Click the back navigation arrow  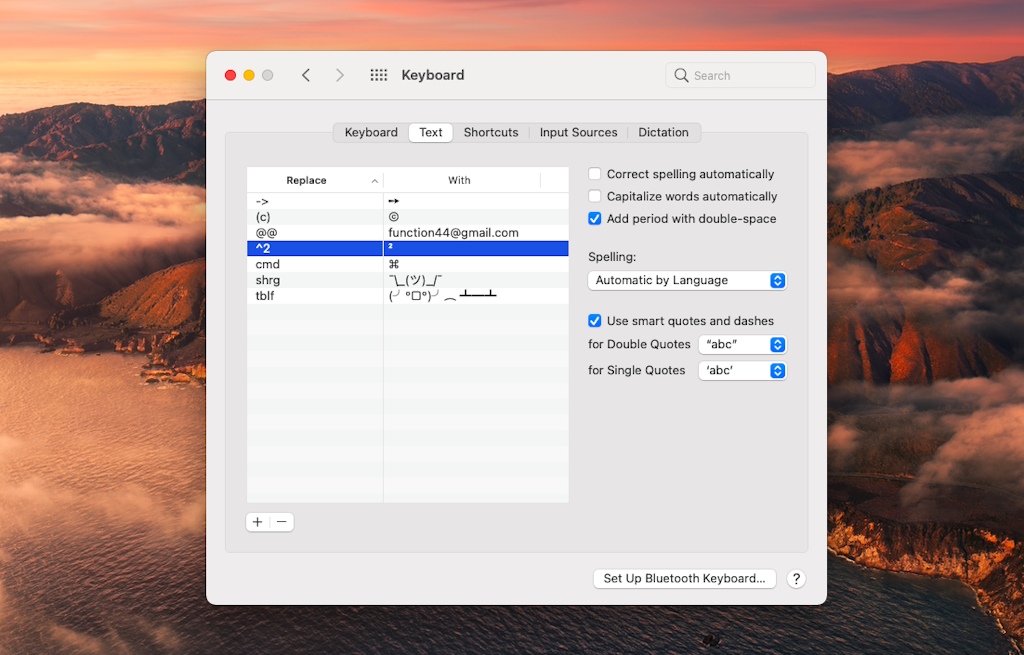306,74
